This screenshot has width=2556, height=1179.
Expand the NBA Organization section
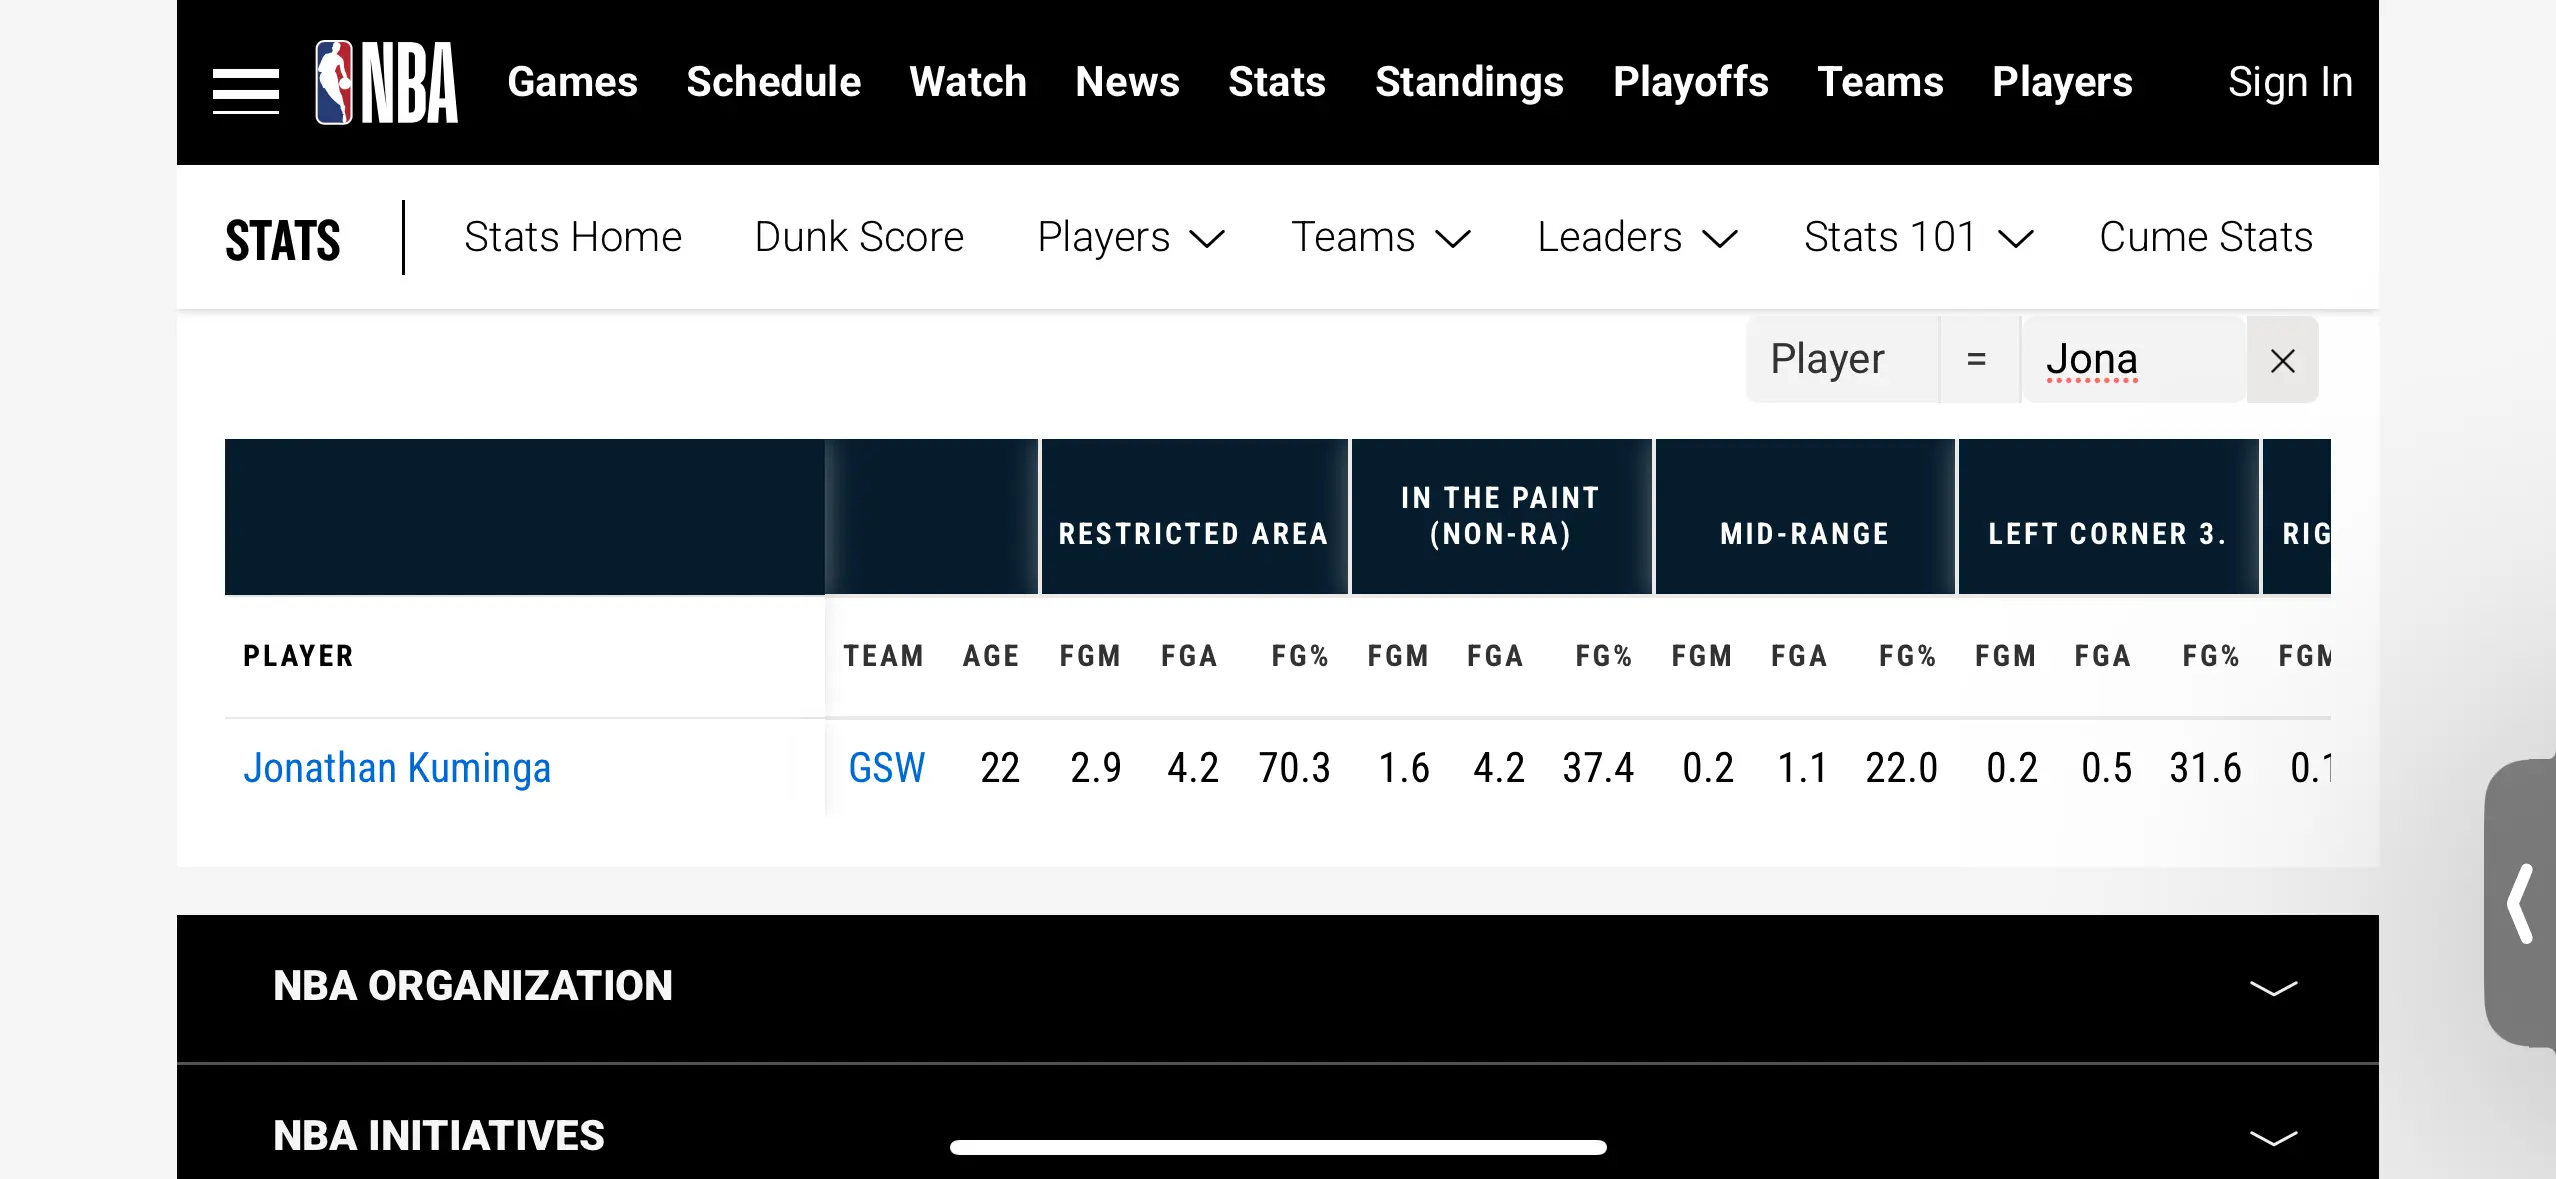2273,988
